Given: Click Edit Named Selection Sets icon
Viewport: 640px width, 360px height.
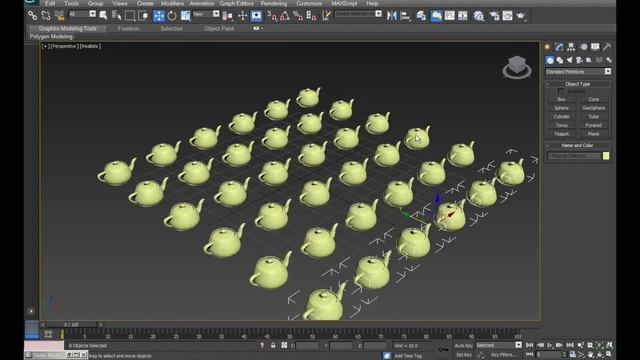Looking at the screenshot, I should (326, 16).
